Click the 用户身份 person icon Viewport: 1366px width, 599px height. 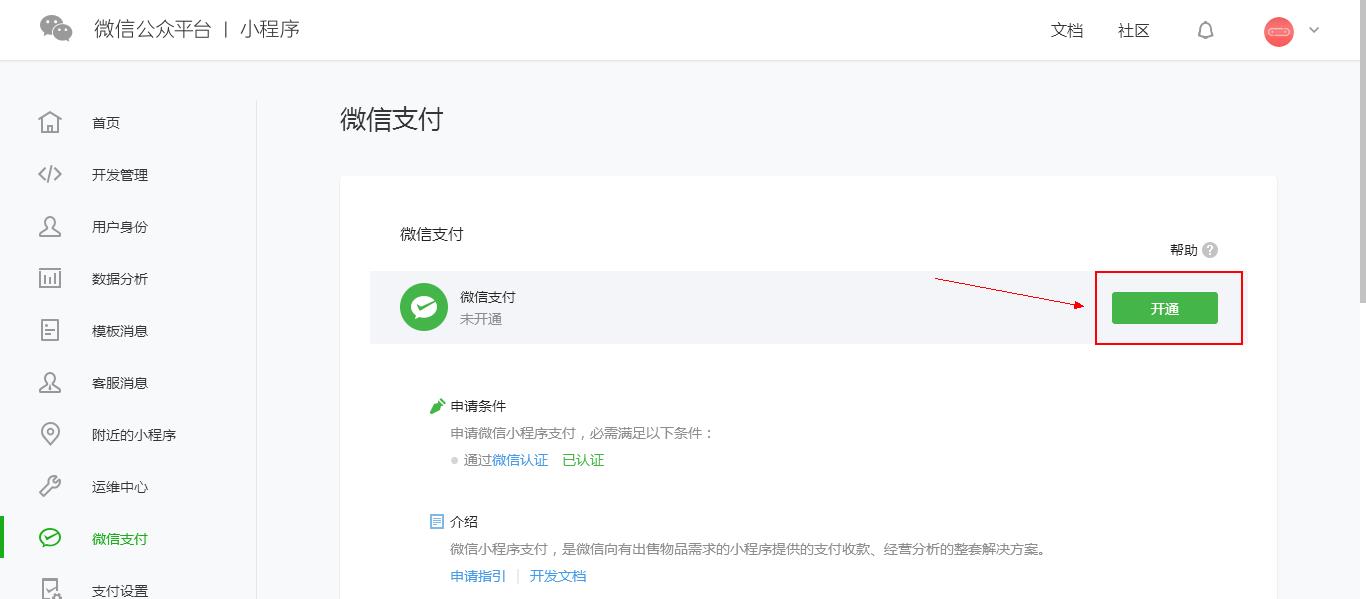coord(50,226)
